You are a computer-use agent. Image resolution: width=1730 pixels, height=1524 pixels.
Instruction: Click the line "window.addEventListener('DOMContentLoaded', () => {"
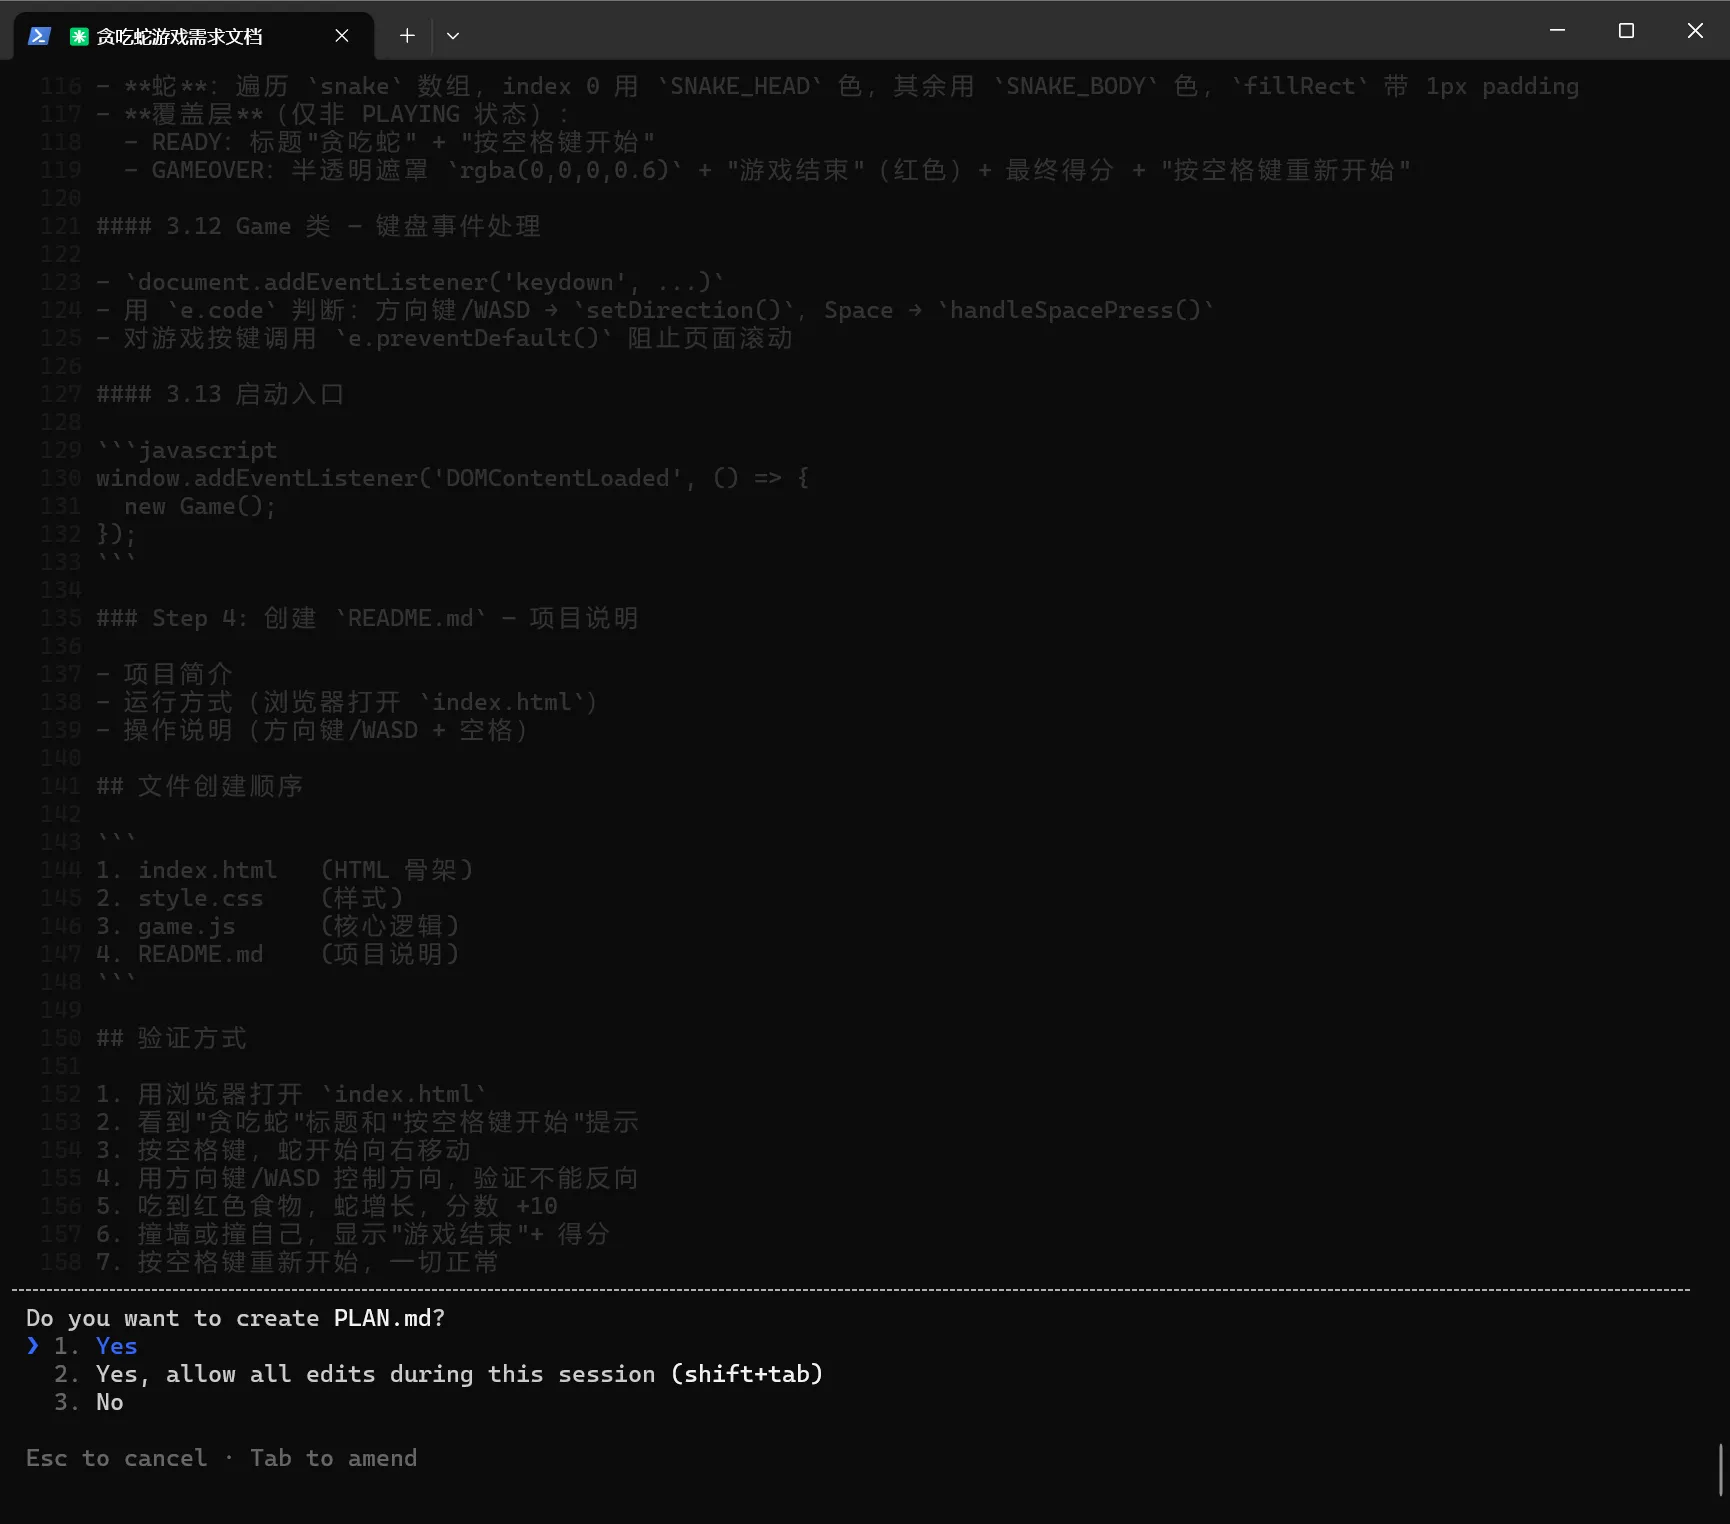pos(452,478)
